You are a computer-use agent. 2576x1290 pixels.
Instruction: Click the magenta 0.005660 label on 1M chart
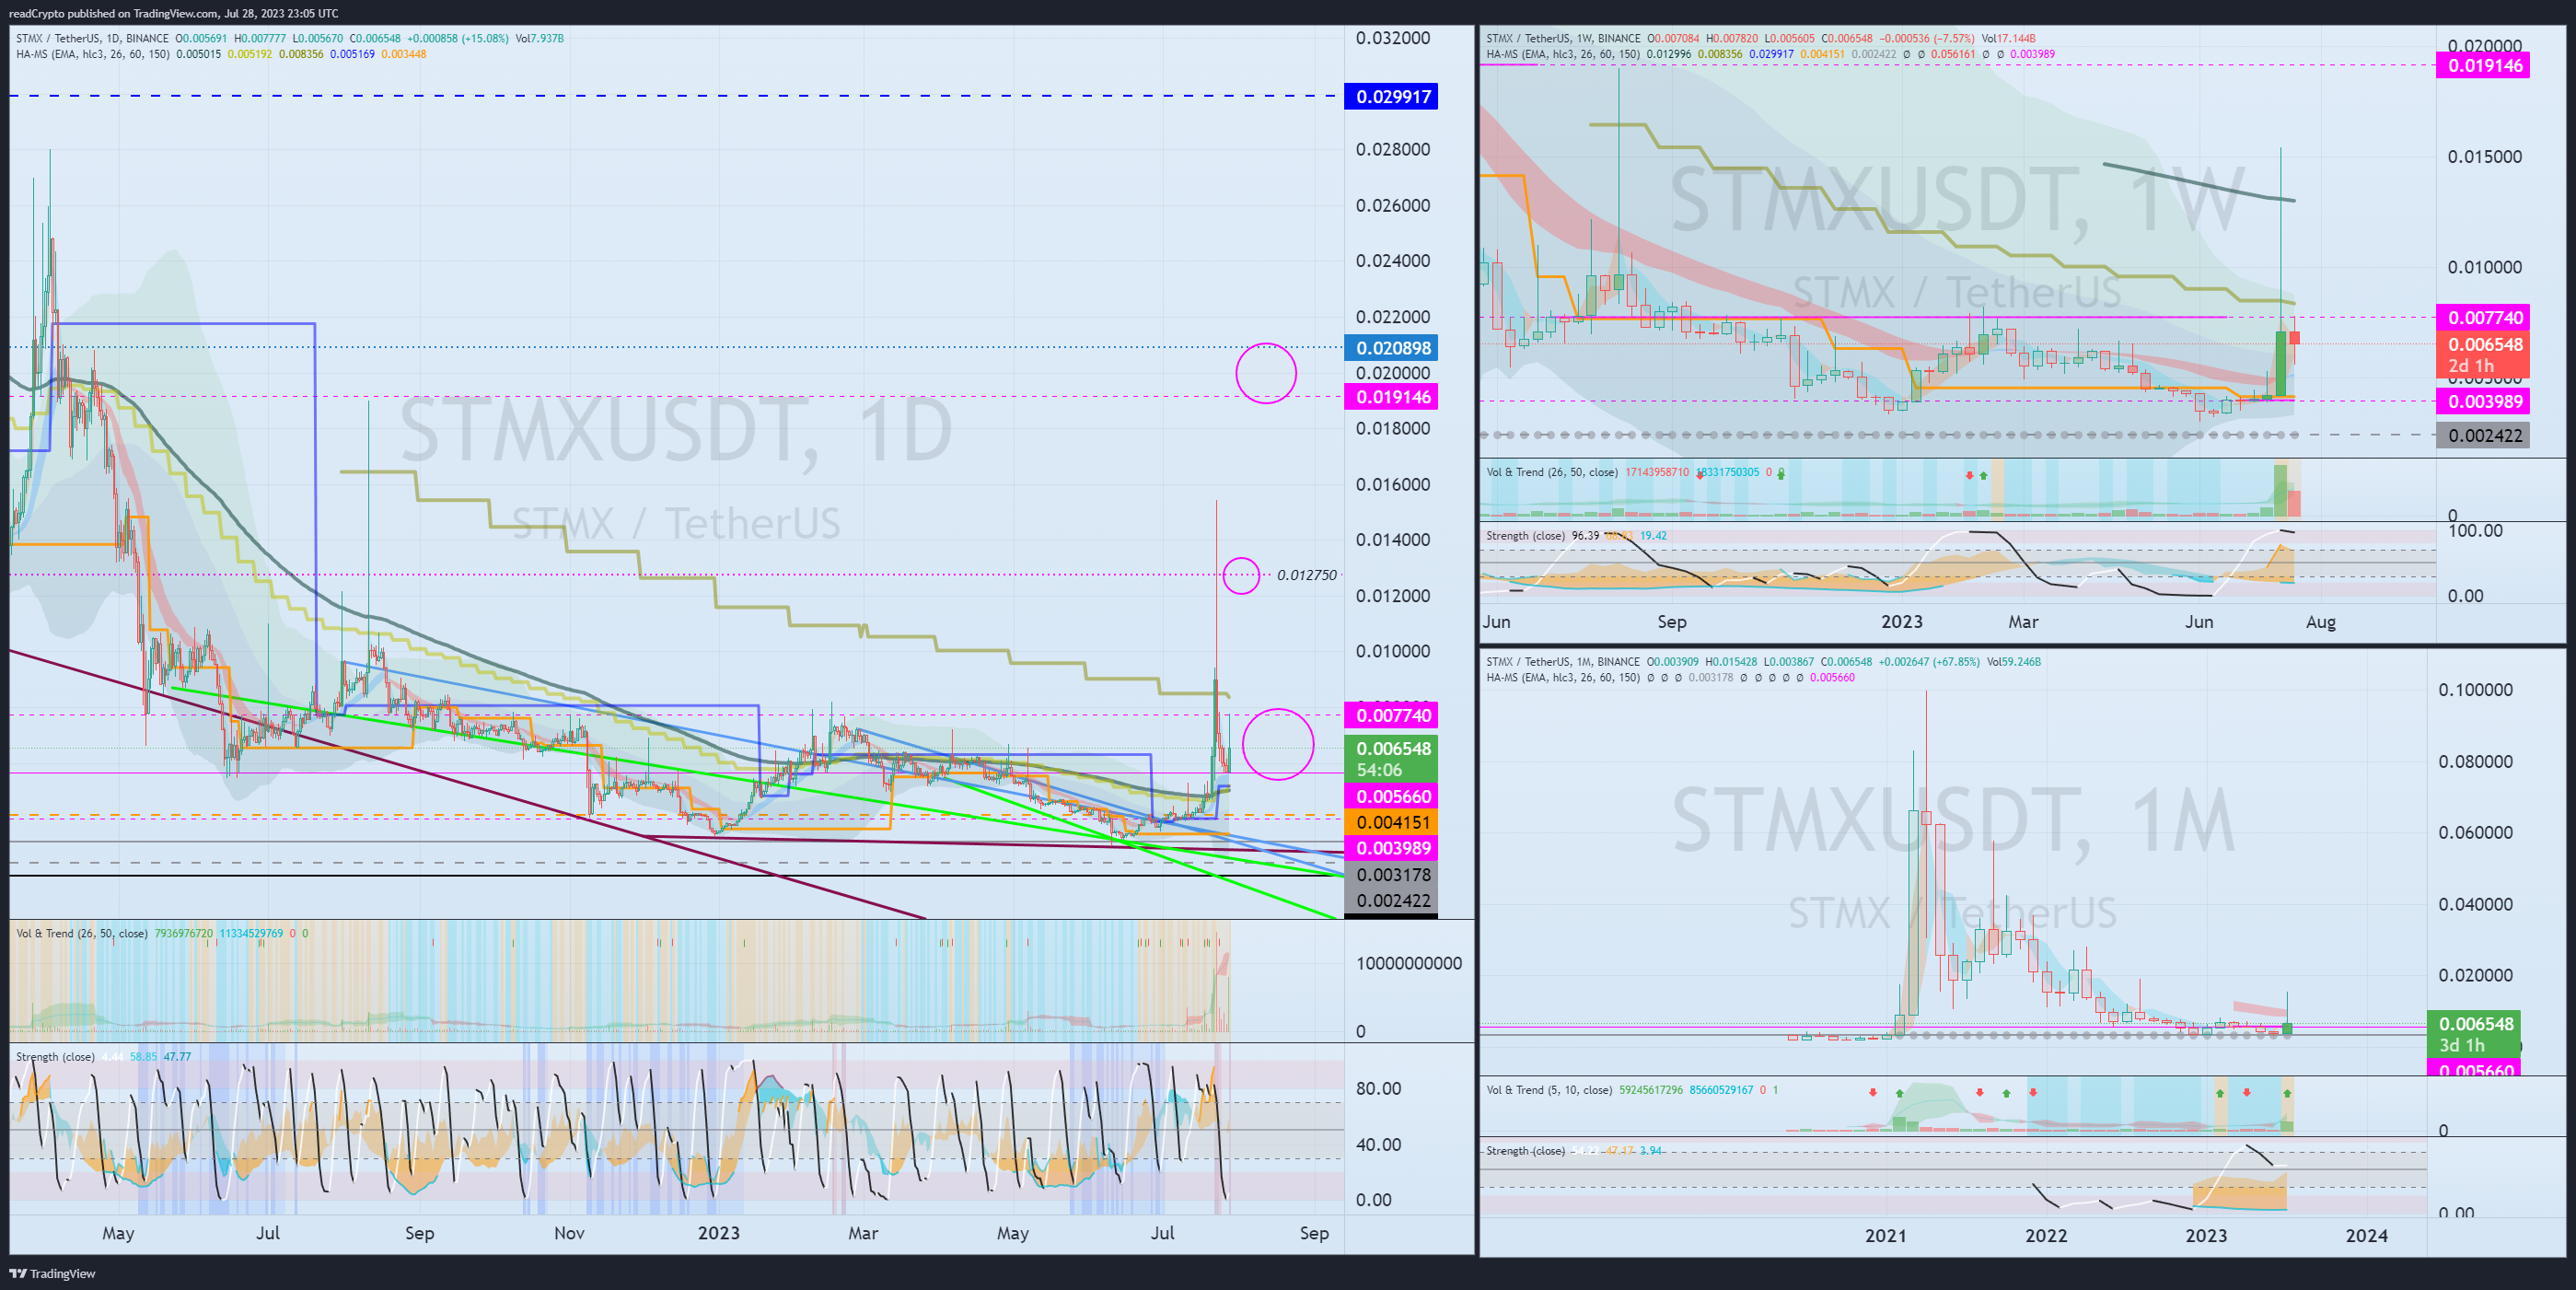click(x=2474, y=1069)
